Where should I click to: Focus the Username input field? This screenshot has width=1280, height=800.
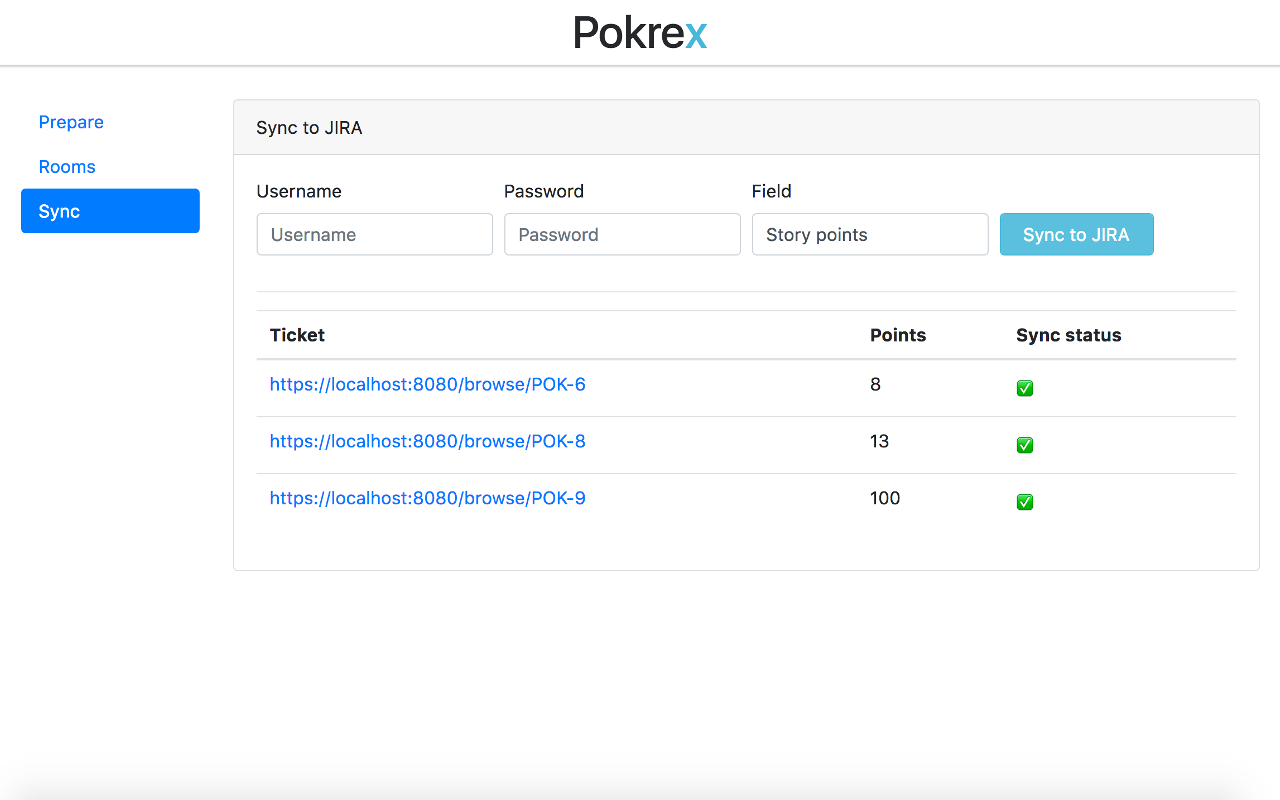coord(374,234)
